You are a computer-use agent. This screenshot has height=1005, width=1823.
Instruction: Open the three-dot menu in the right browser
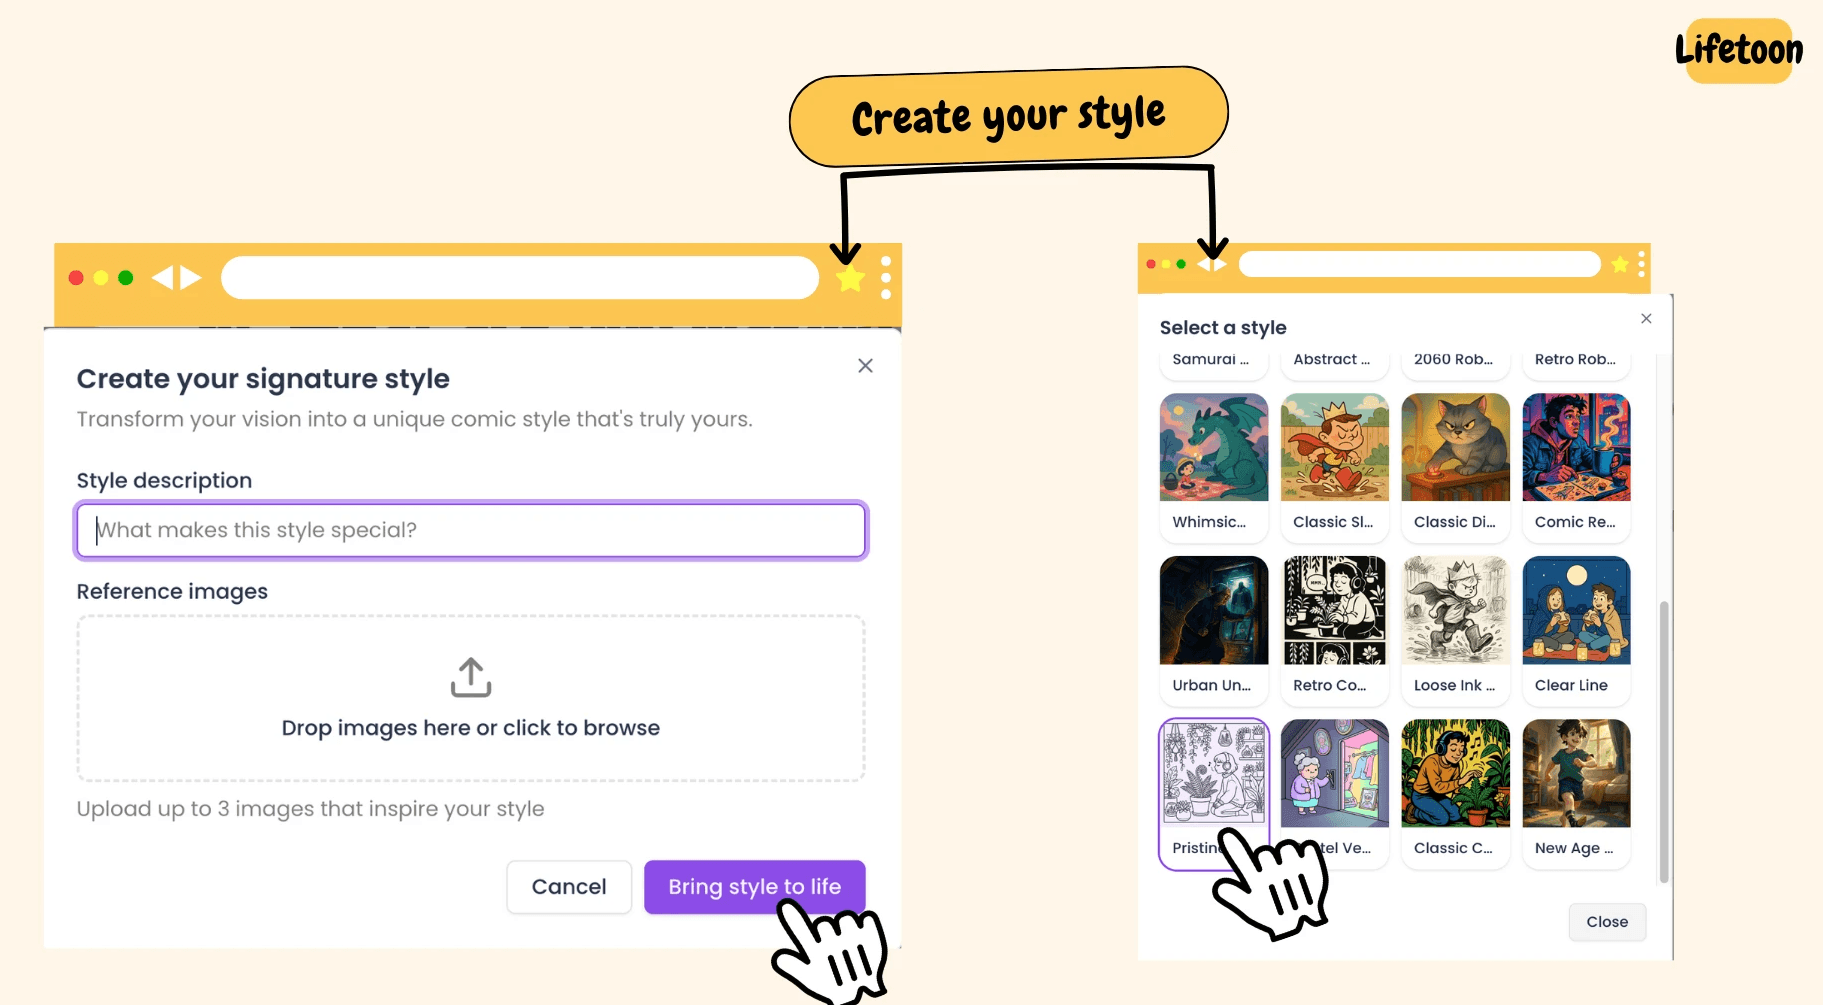(1640, 264)
